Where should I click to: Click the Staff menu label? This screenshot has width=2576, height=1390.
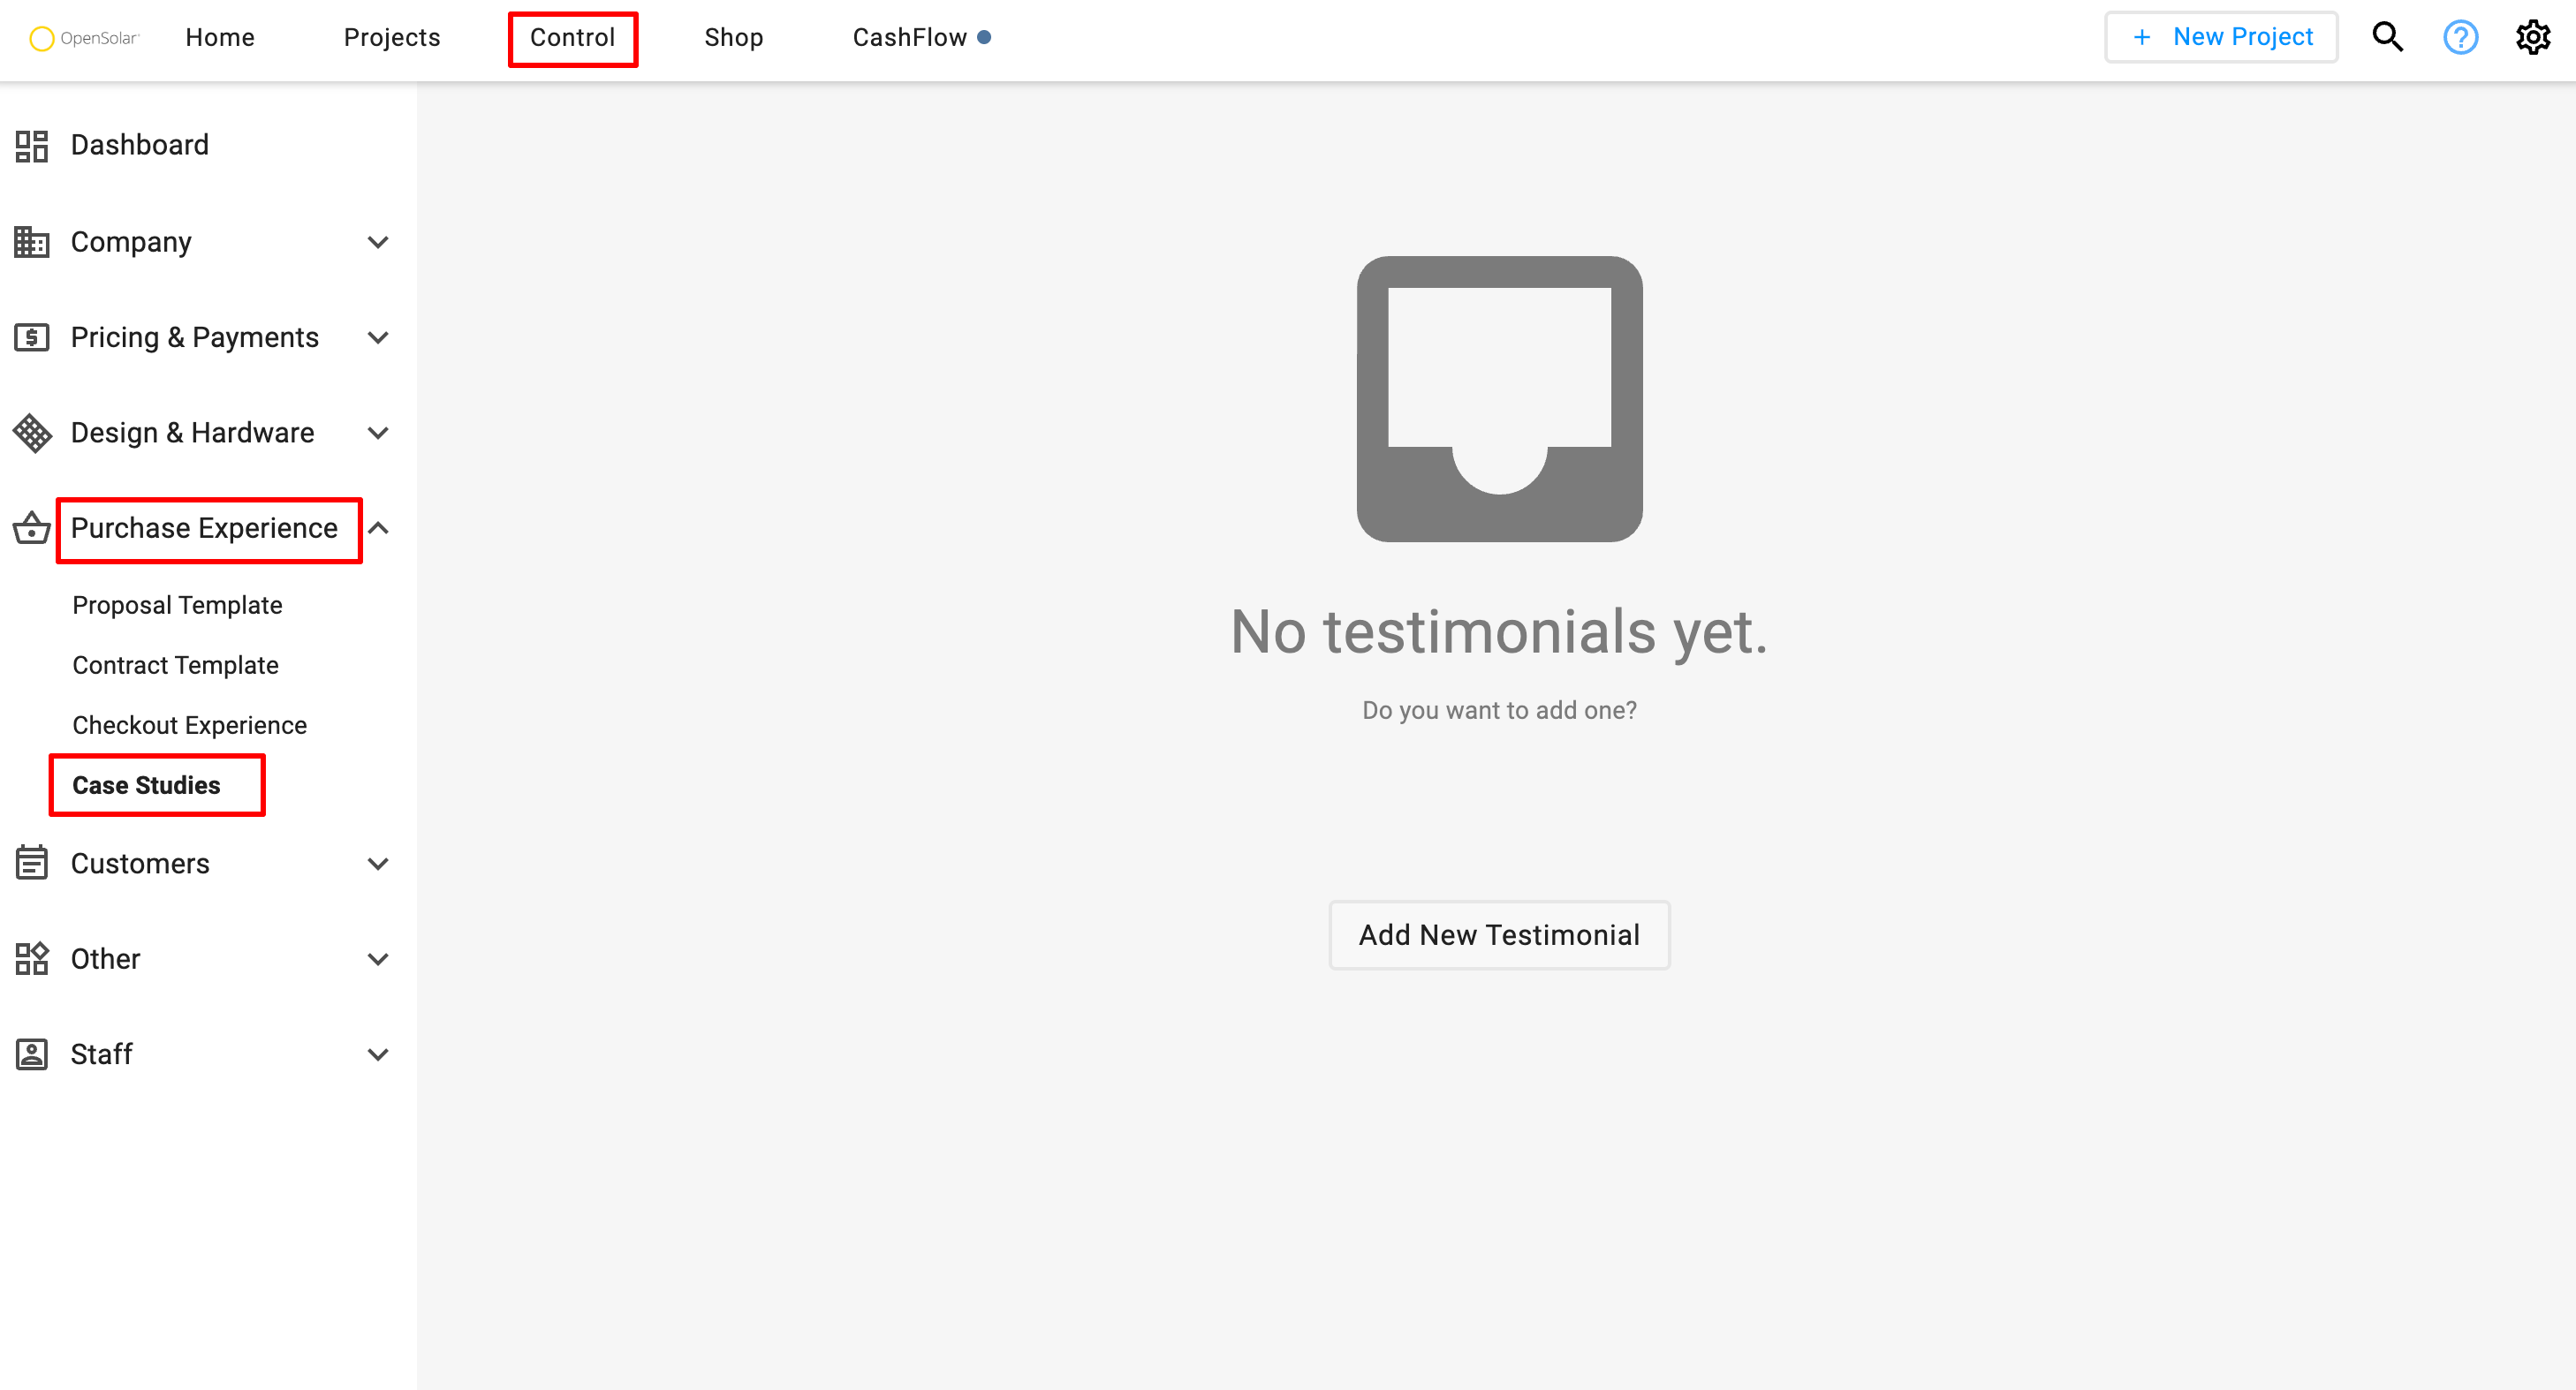(x=101, y=1054)
